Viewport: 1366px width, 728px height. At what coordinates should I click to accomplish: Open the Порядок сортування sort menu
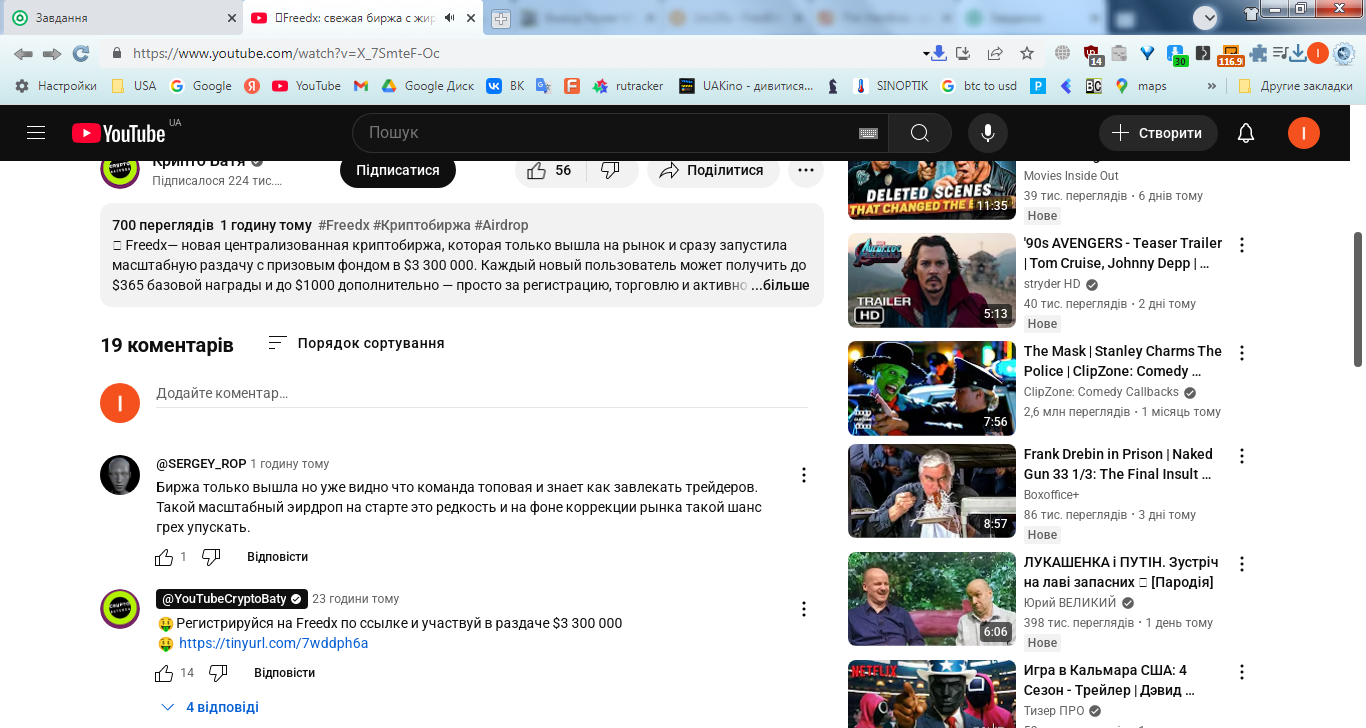[x=356, y=343]
